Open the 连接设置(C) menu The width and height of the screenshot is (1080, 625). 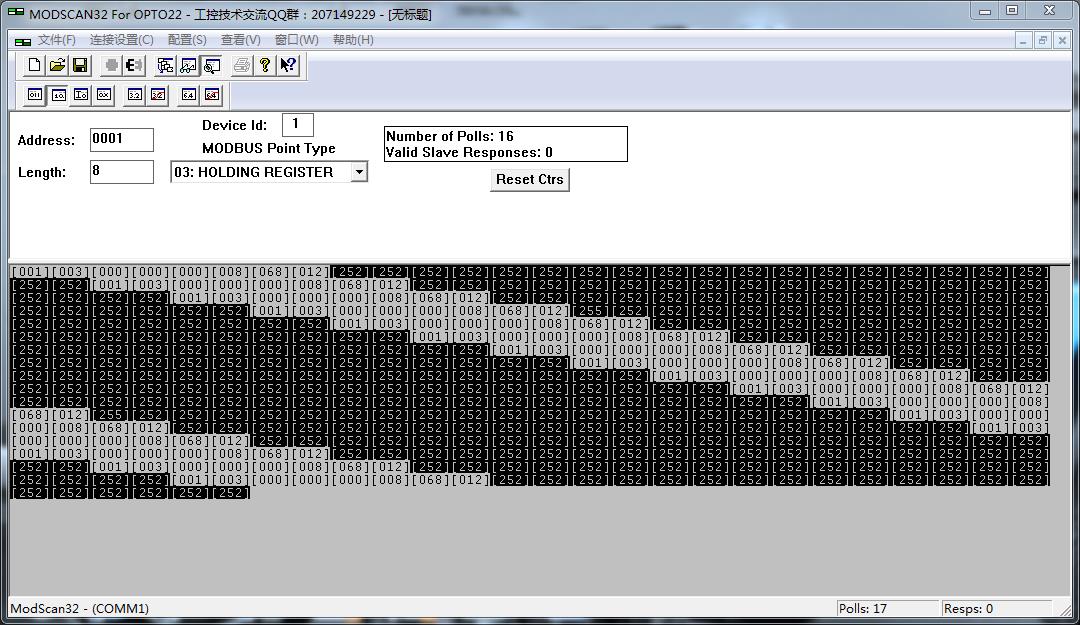pos(121,40)
